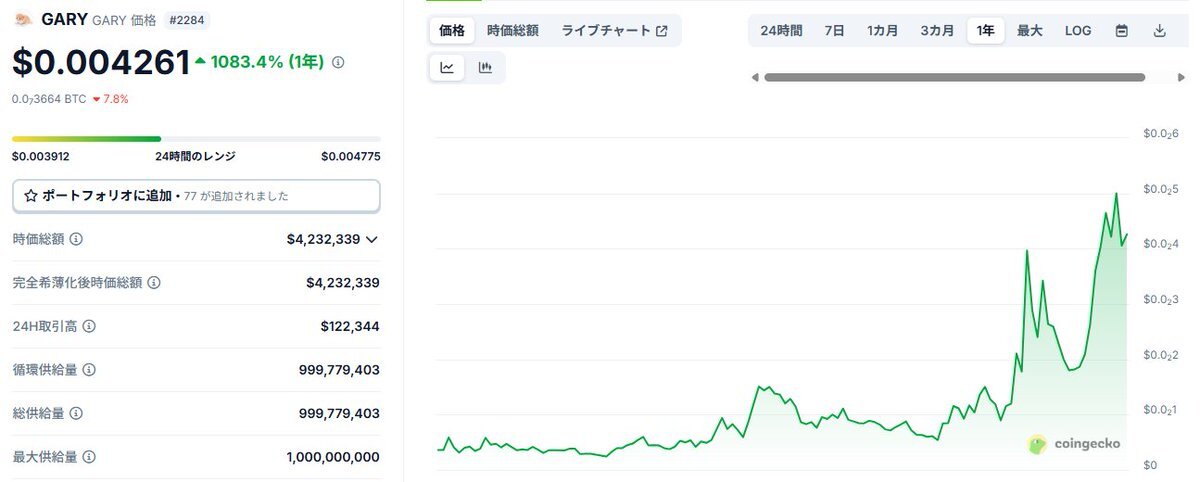Expand the 時価総額 value chevron
Viewport: 1200px width, 482px height.
[372, 239]
